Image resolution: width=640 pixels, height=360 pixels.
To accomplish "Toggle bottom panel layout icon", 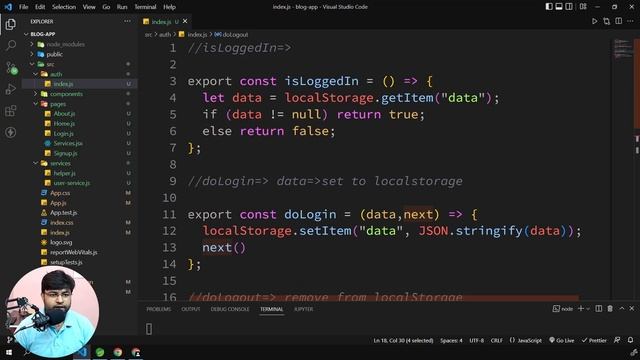I will (559, 7).
